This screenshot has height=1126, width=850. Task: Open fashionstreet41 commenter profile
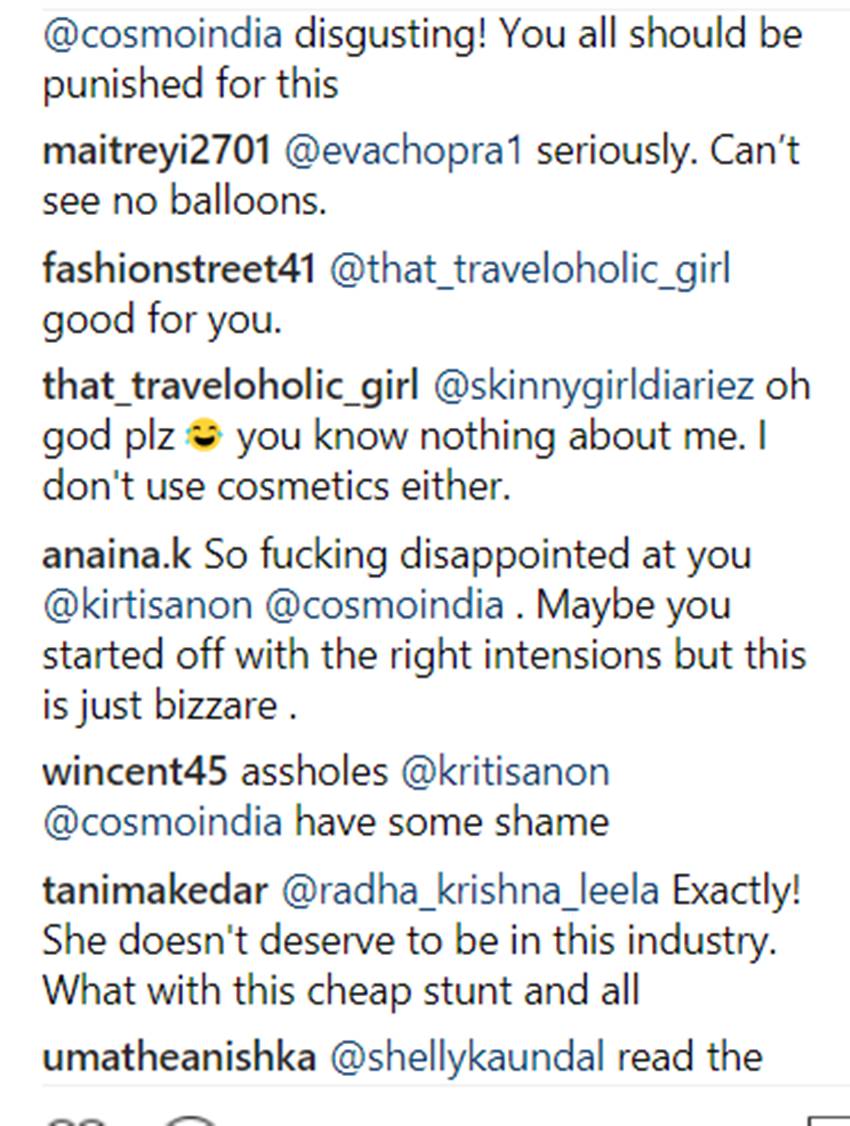(179, 269)
